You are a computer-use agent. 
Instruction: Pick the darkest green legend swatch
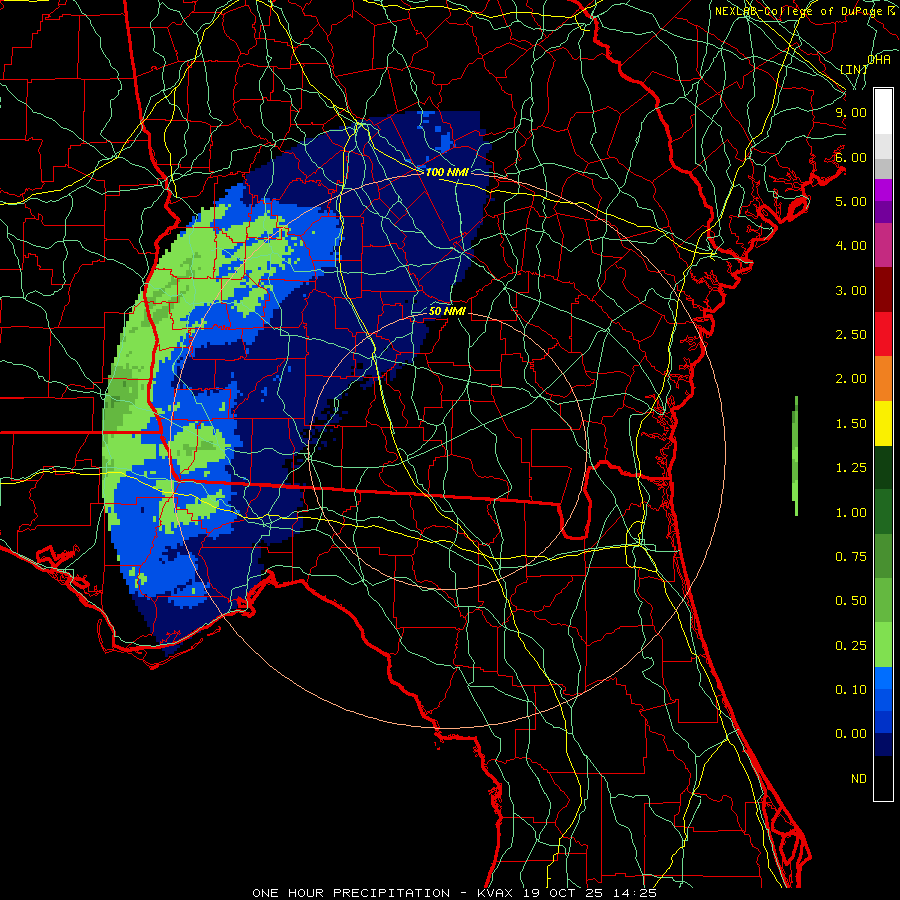click(x=883, y=468)
